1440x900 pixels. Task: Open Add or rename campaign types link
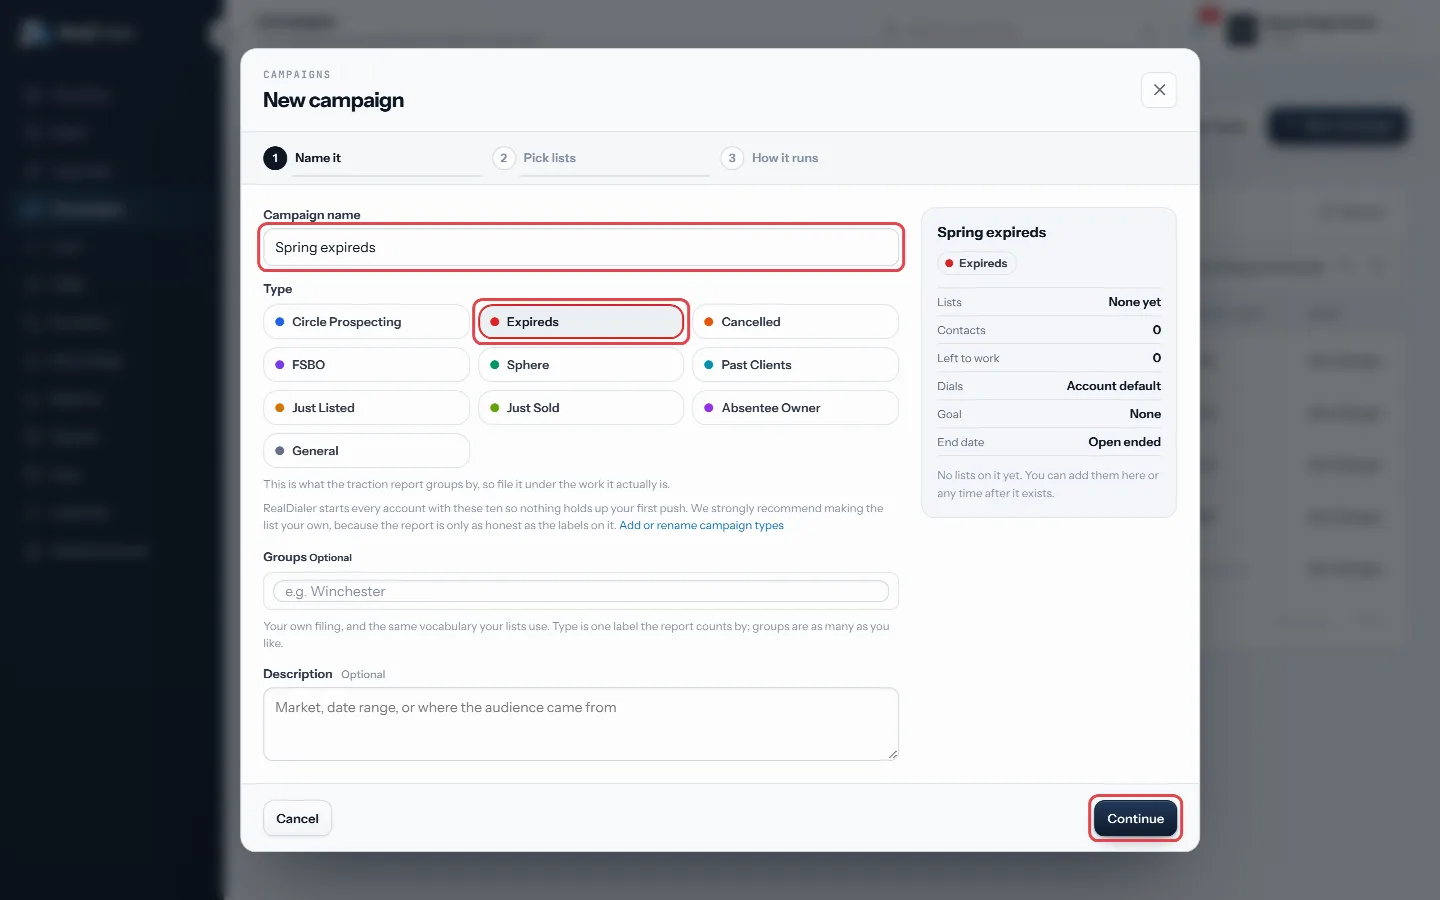[x=701, y=525]
